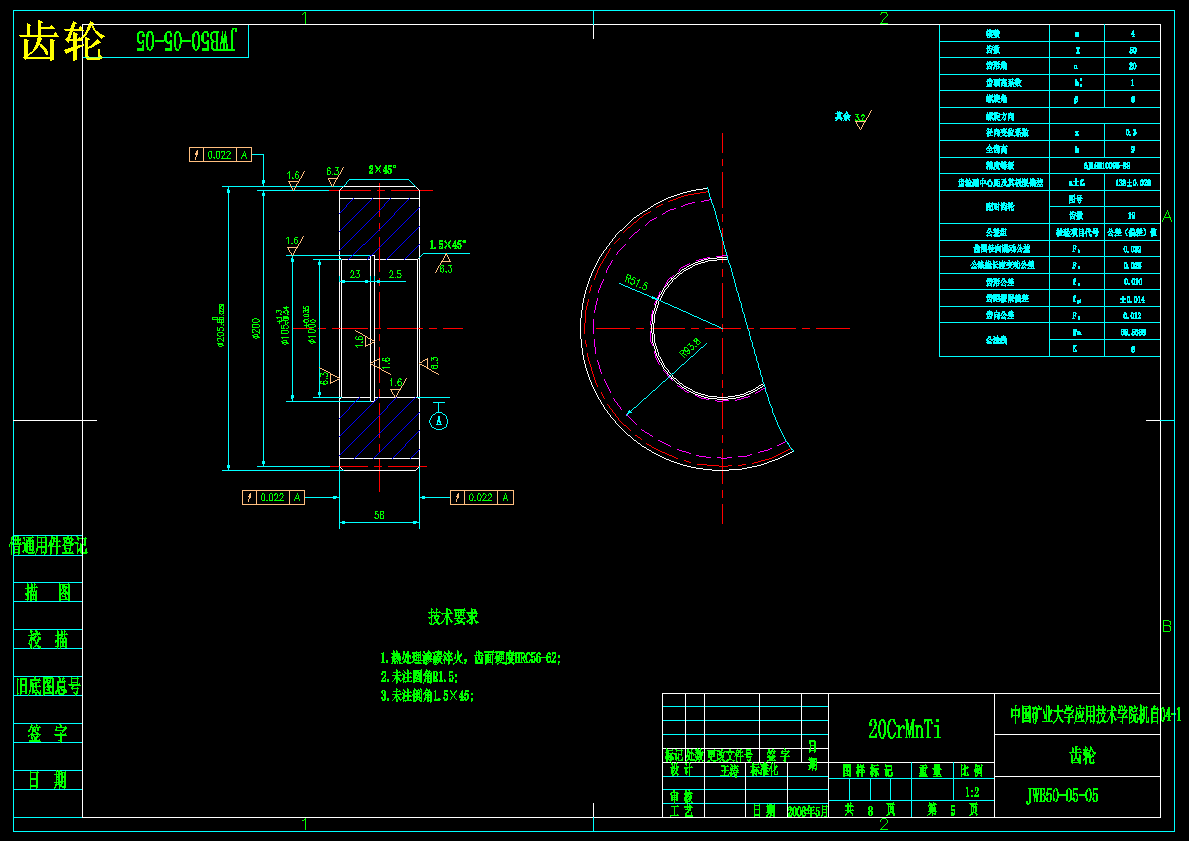Select the 借通用件登记 margin label
Screen dimensions: 1189x841
(48, 545)
